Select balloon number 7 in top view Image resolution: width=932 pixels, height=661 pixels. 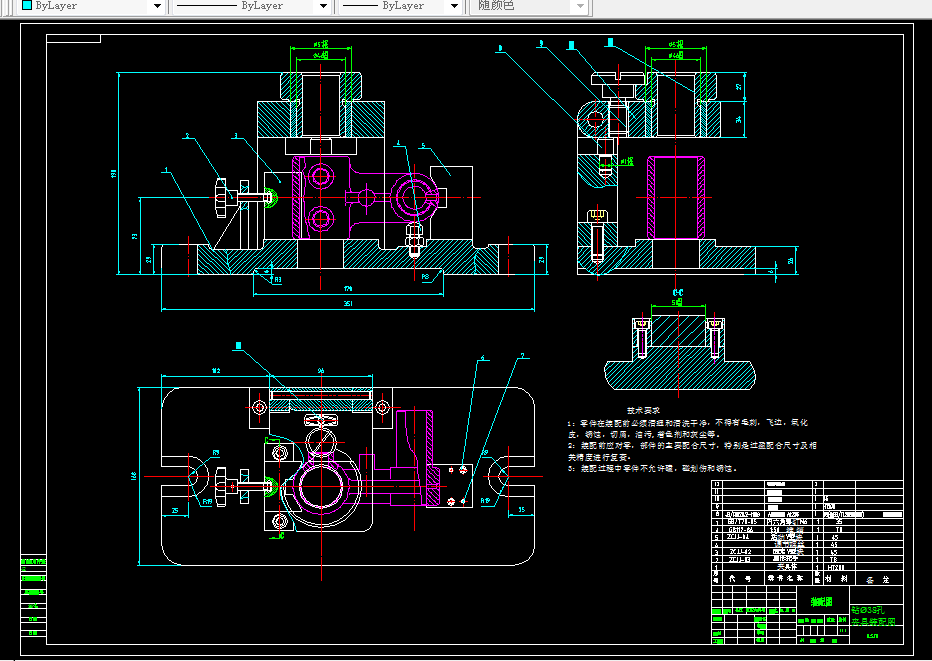pyautogui.click(x=521, y=355)
